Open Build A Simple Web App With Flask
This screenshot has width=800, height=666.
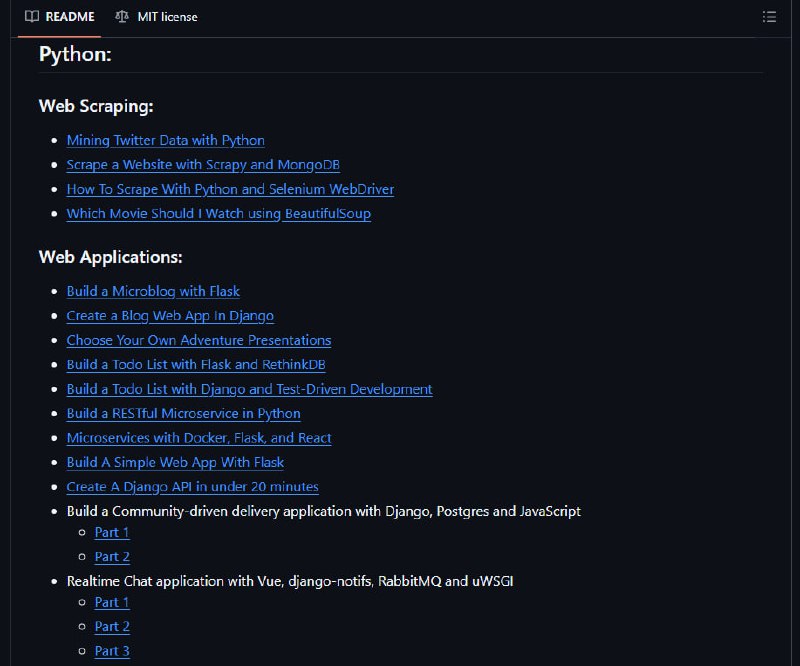click(175, 463)
